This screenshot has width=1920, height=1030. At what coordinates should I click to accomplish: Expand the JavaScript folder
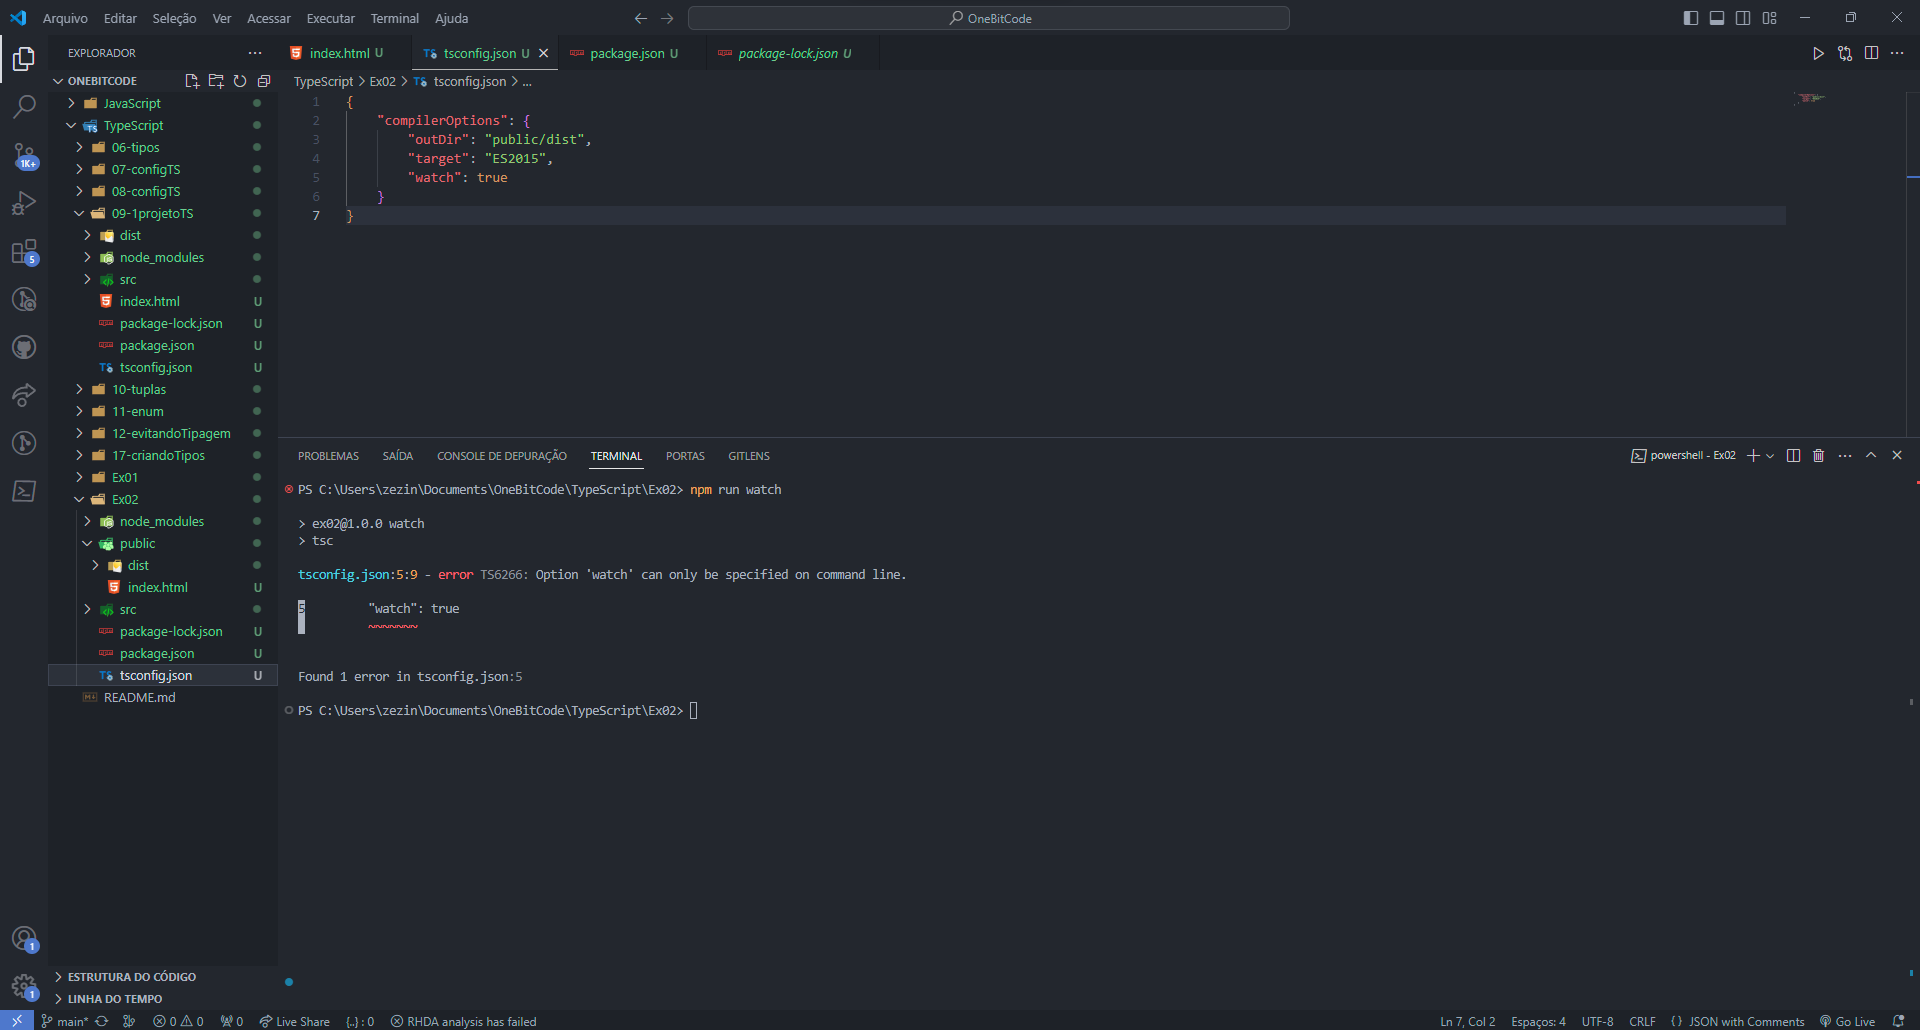(132, 103)
